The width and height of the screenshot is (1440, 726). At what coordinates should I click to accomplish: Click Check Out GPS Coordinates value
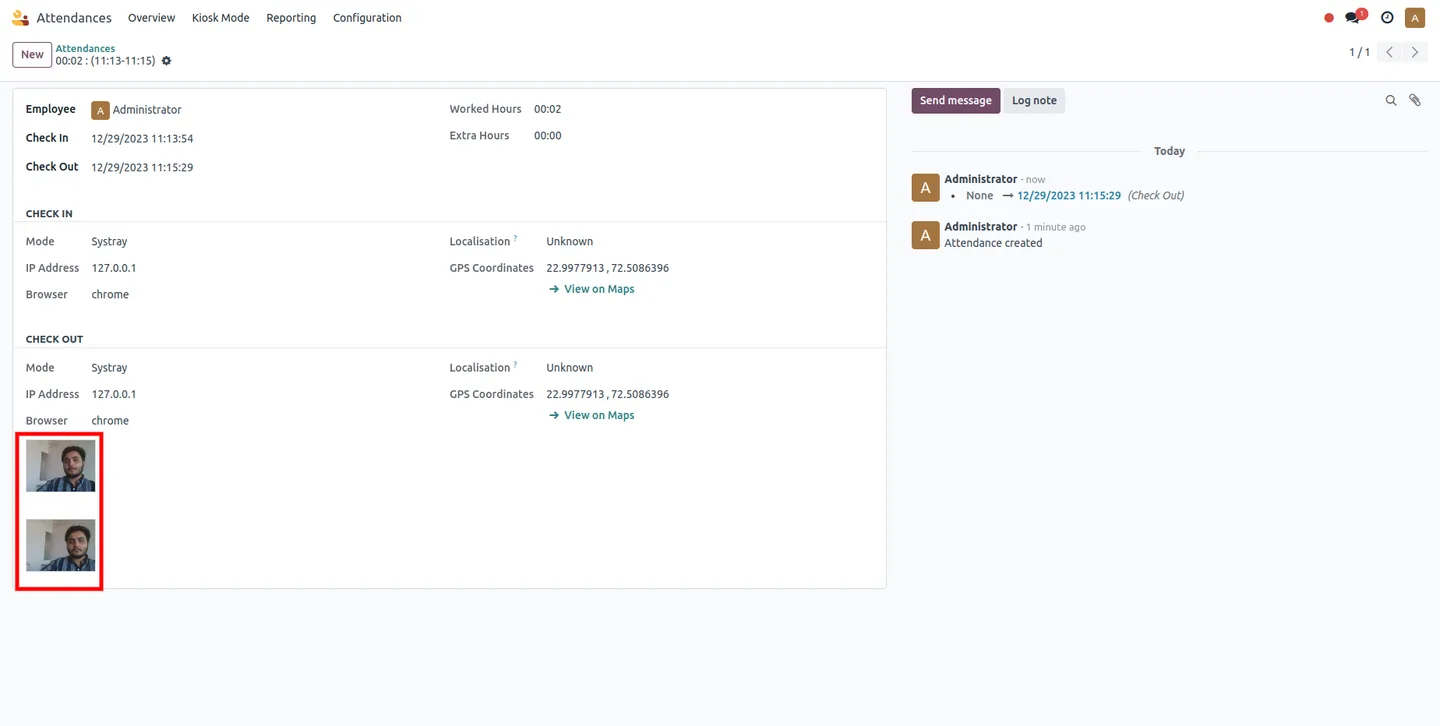click(x=607, y=394)
